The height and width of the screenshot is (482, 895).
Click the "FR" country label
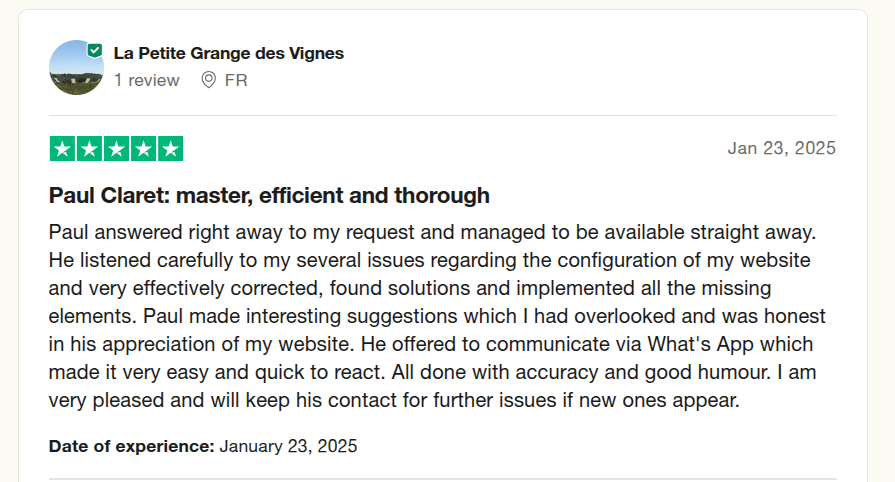tap(236, 80)
